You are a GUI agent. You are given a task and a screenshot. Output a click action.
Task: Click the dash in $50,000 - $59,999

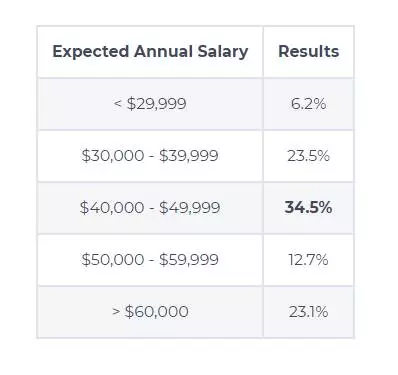[x=151, y=260]
